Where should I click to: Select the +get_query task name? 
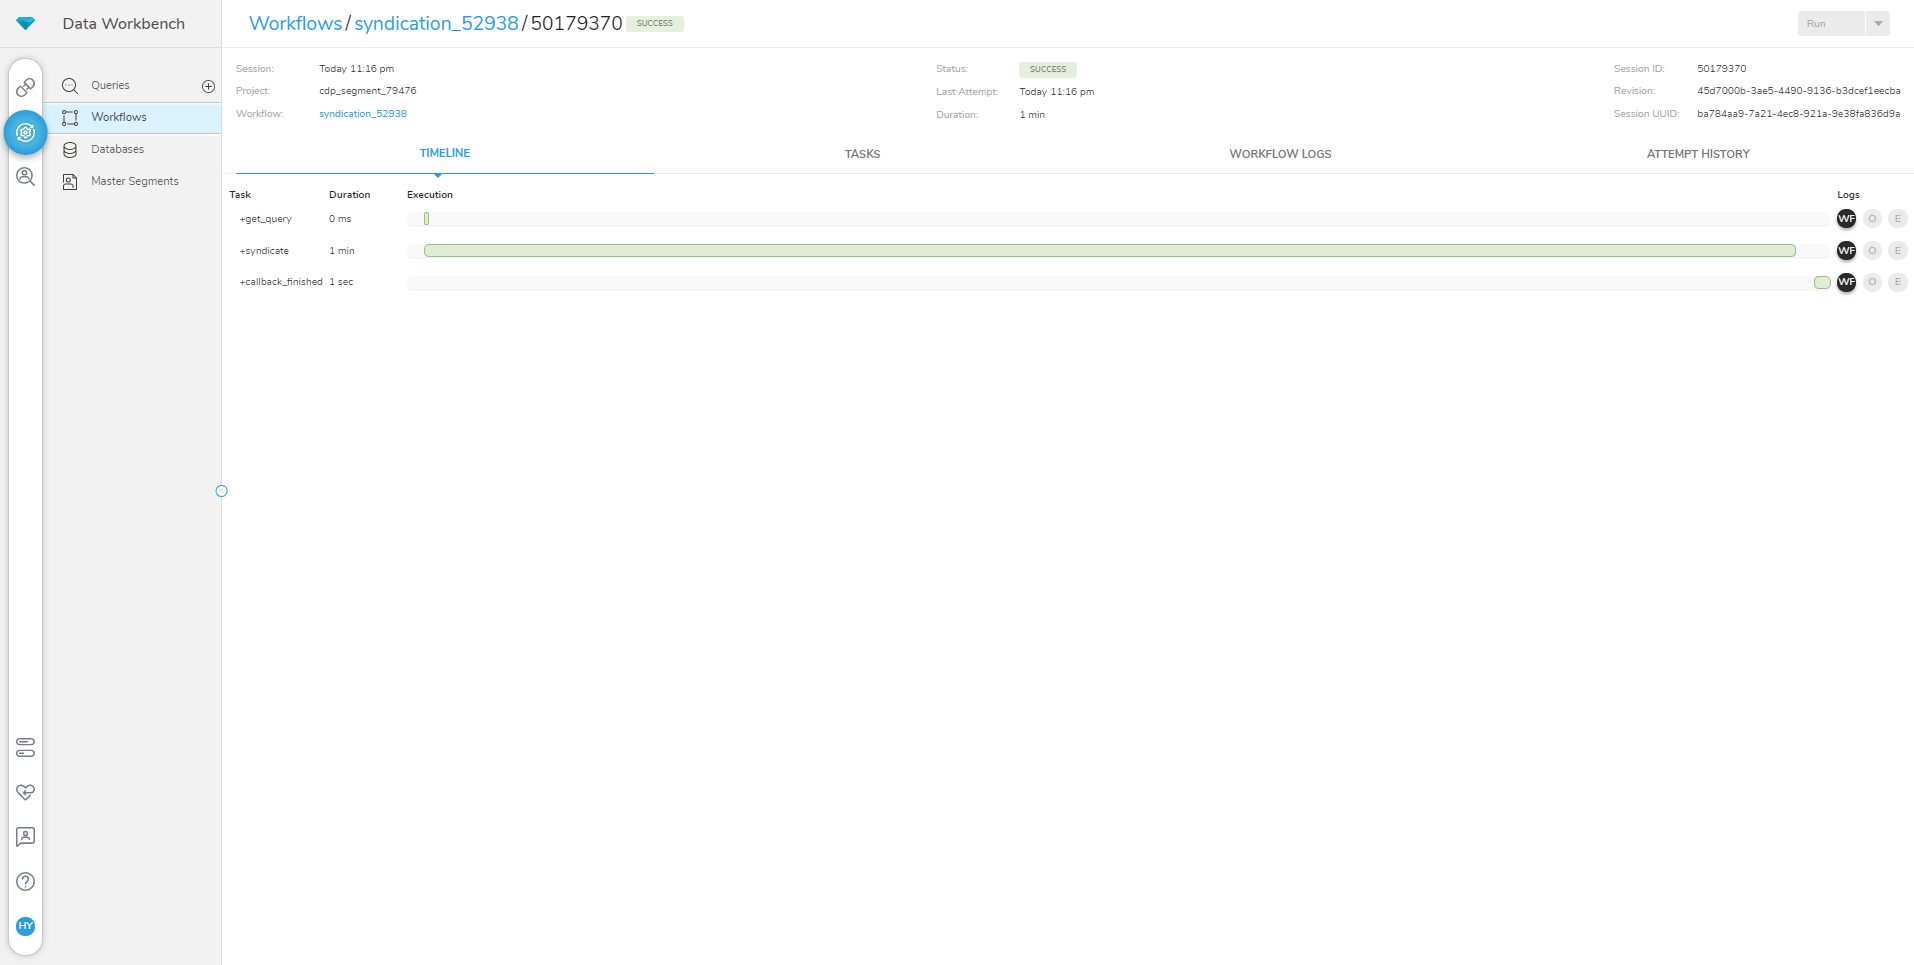tap(266, 219)
